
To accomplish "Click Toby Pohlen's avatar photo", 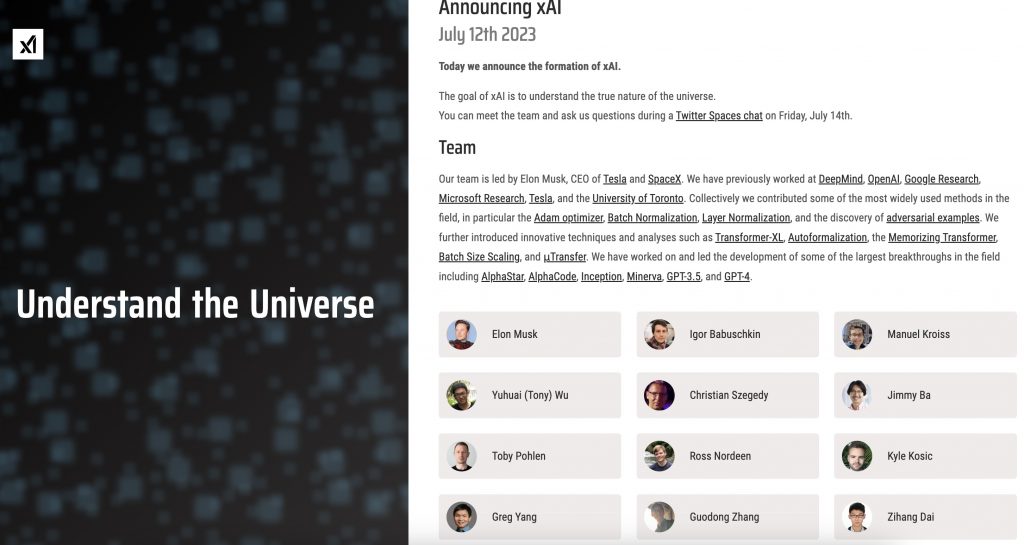I will pyautogui.click(x=461, y=456).
